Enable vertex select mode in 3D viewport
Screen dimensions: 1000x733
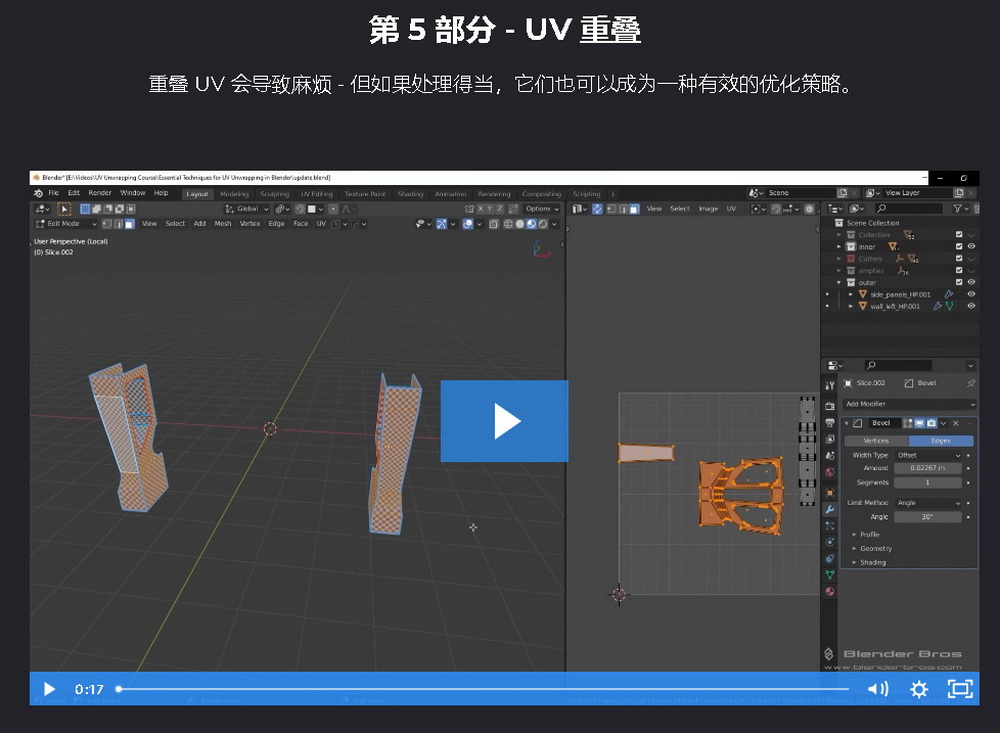point(107,224)
